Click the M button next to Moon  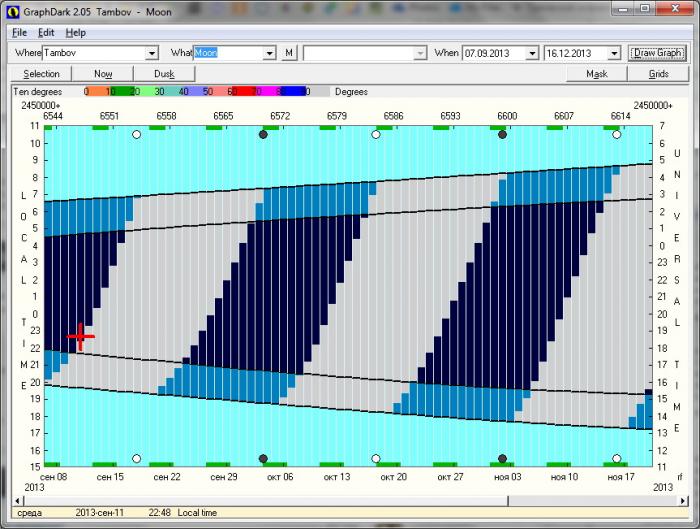(289, 53)
